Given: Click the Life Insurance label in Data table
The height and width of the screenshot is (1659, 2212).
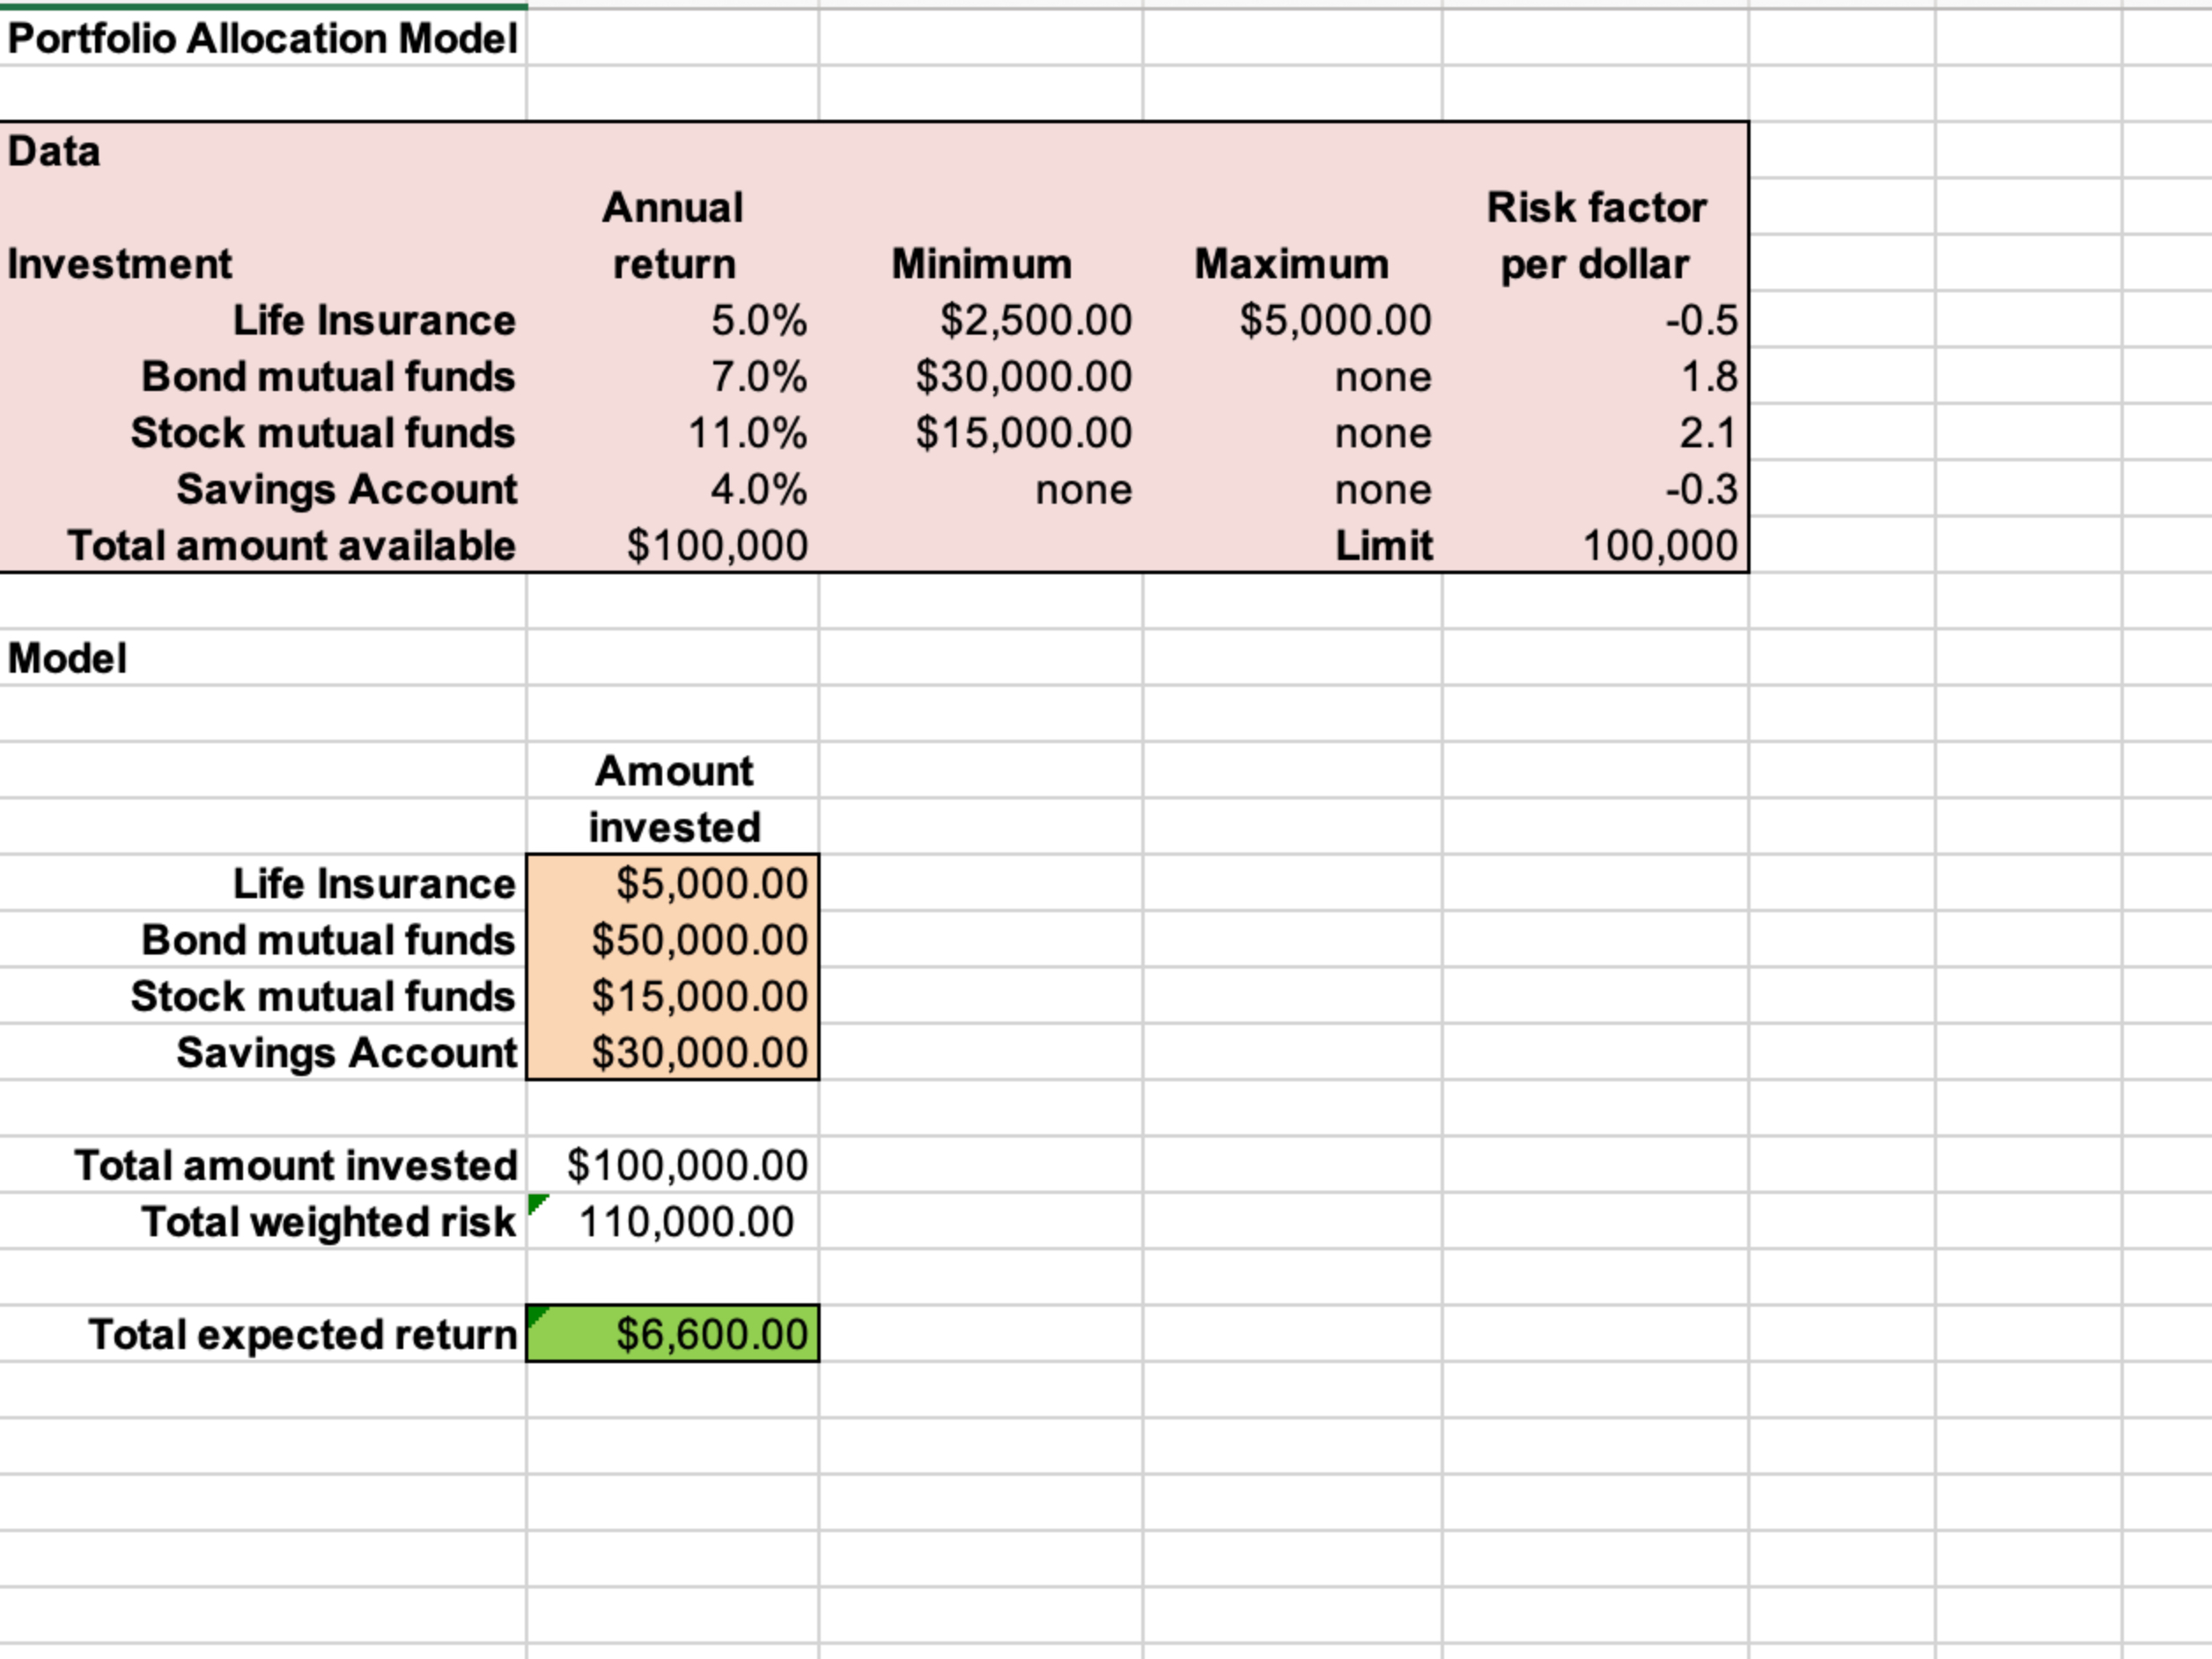Looking at the screenshot, I should coord(263,320).
